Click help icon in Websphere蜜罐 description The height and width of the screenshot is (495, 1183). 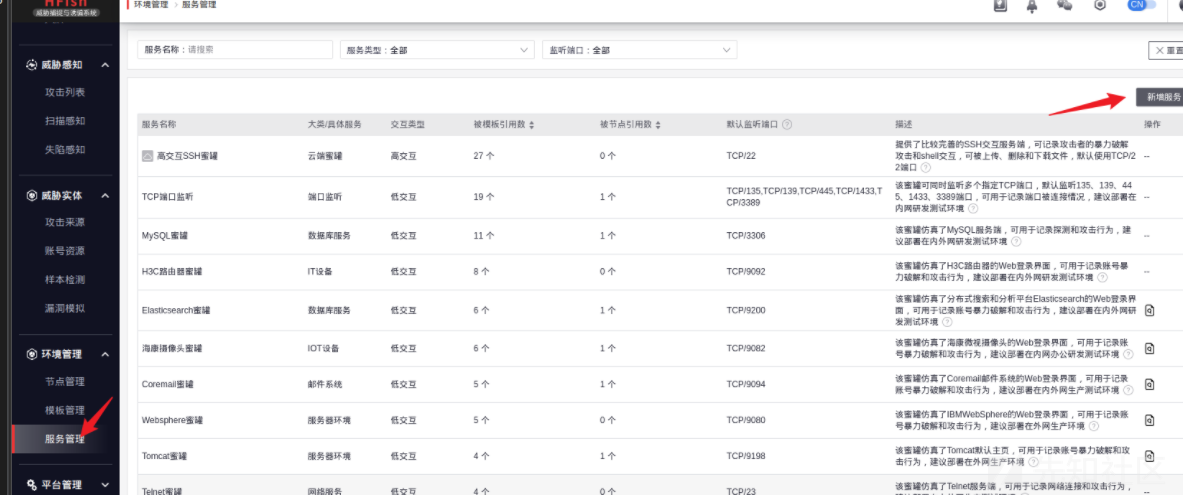tap(1095, 426)
